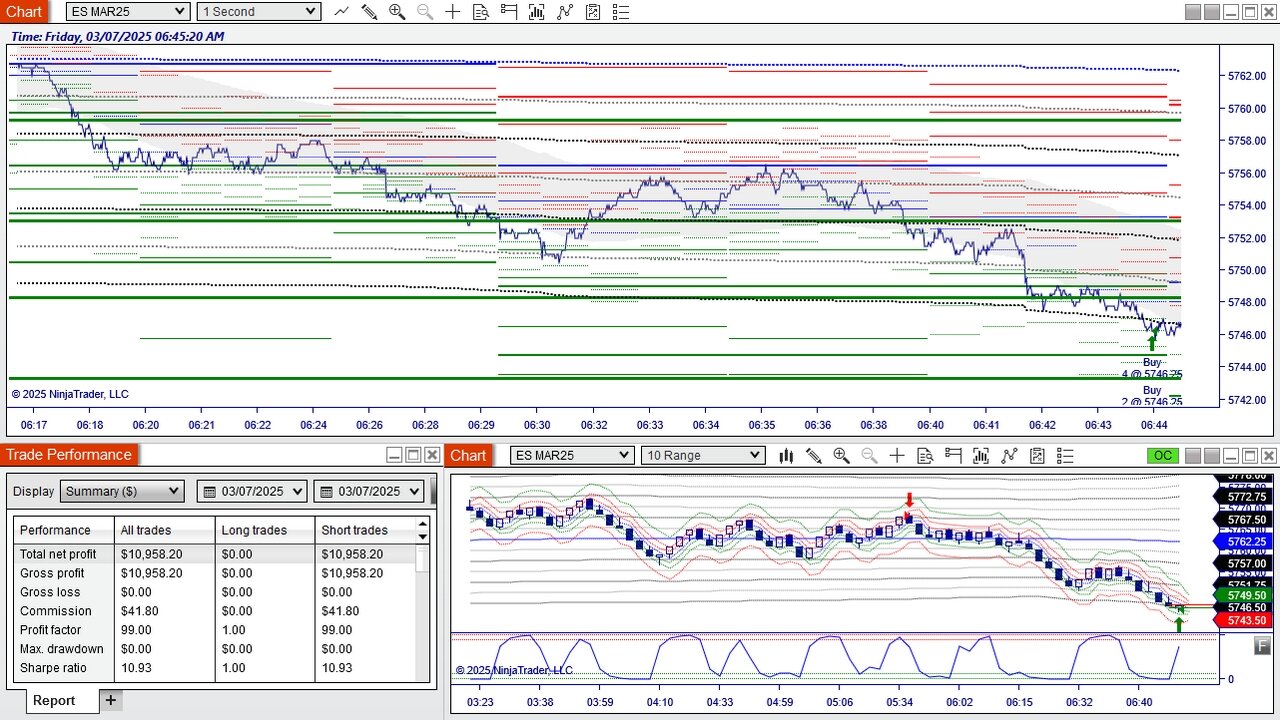This screenshot has height=720, width=1280.
Task: Open Properties list icon in bottom chart toolbar
Action: (1065, 456)
